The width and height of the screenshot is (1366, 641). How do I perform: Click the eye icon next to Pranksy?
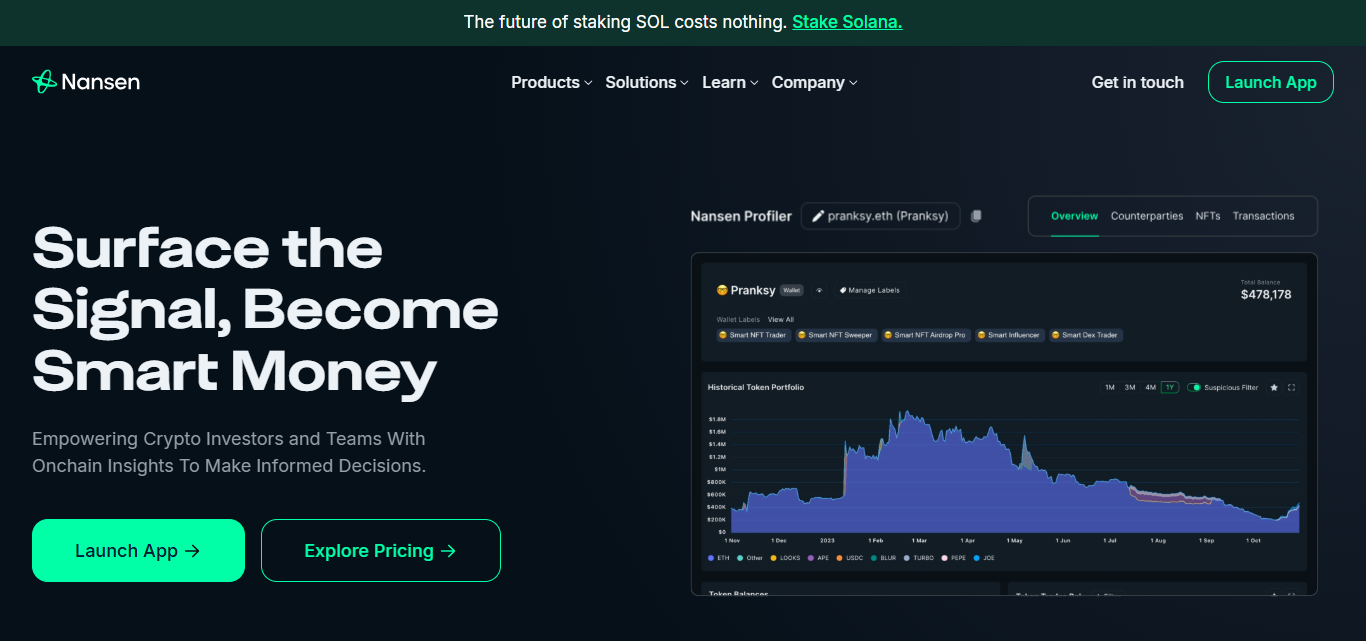[x=819, y=290]
